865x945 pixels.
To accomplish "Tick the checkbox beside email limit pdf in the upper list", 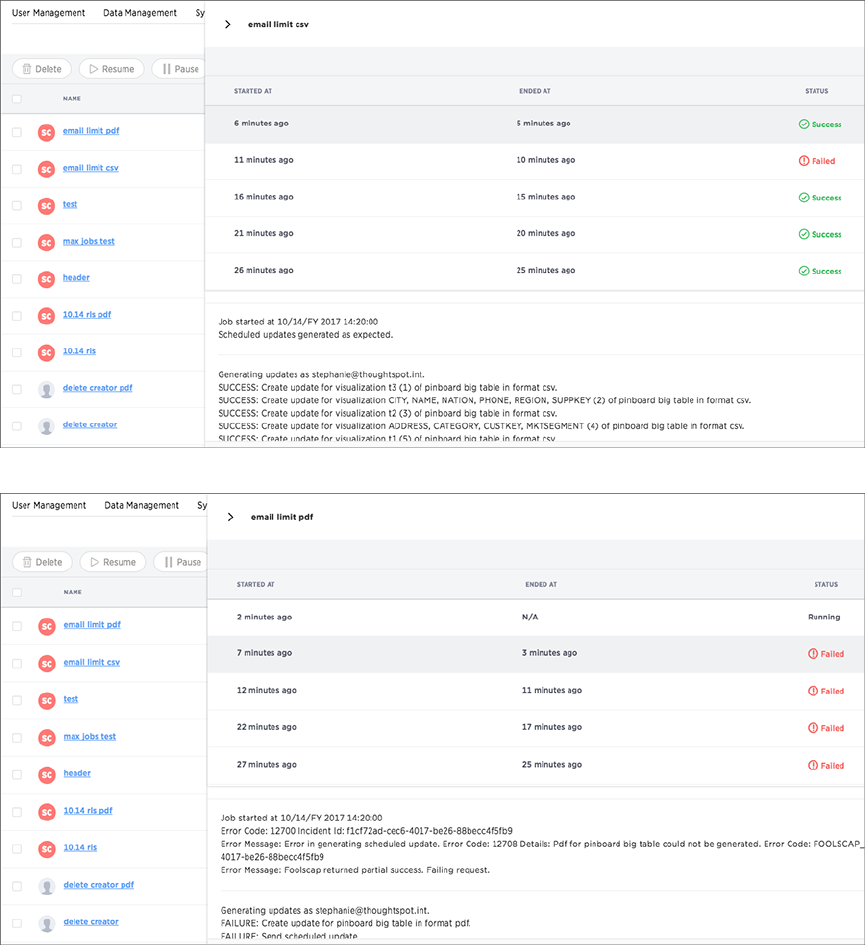I will tap(16, 132).
